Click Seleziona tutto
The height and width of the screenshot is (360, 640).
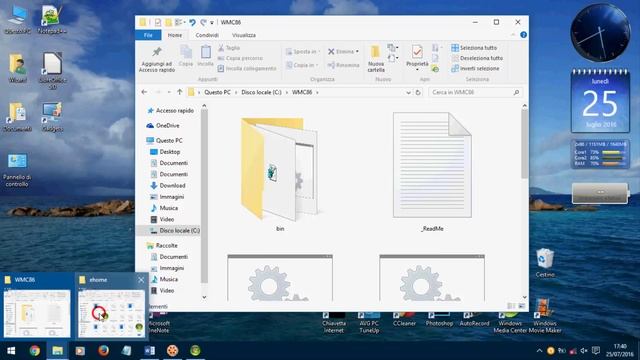click(474, 48)
